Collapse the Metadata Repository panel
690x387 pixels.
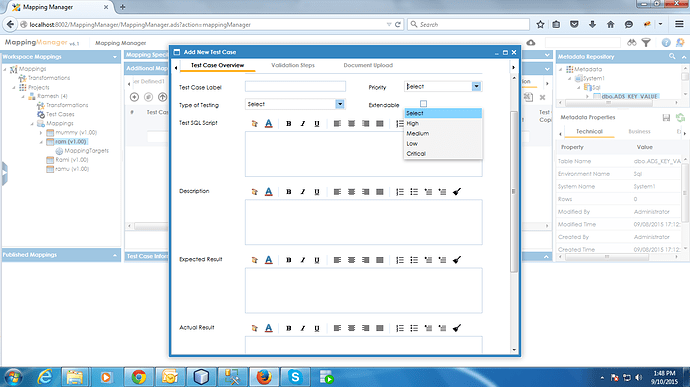click(x=684, y=57)
